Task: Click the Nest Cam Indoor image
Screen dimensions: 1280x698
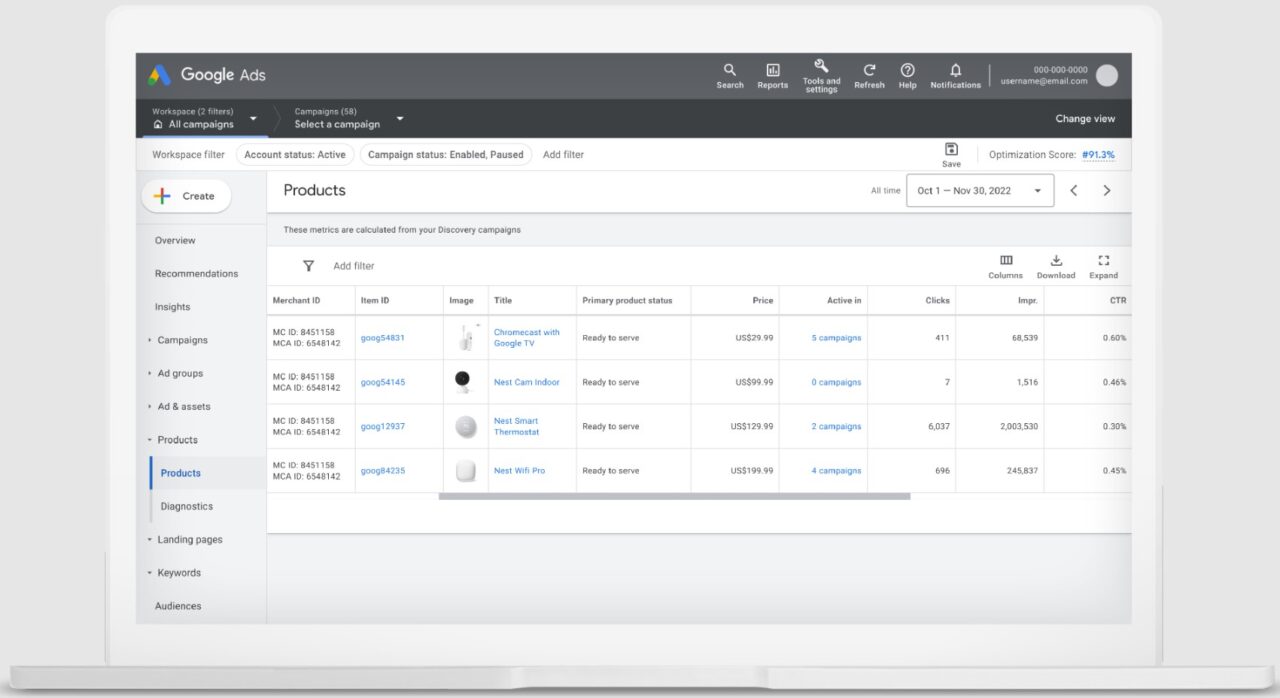Action: 463,382
